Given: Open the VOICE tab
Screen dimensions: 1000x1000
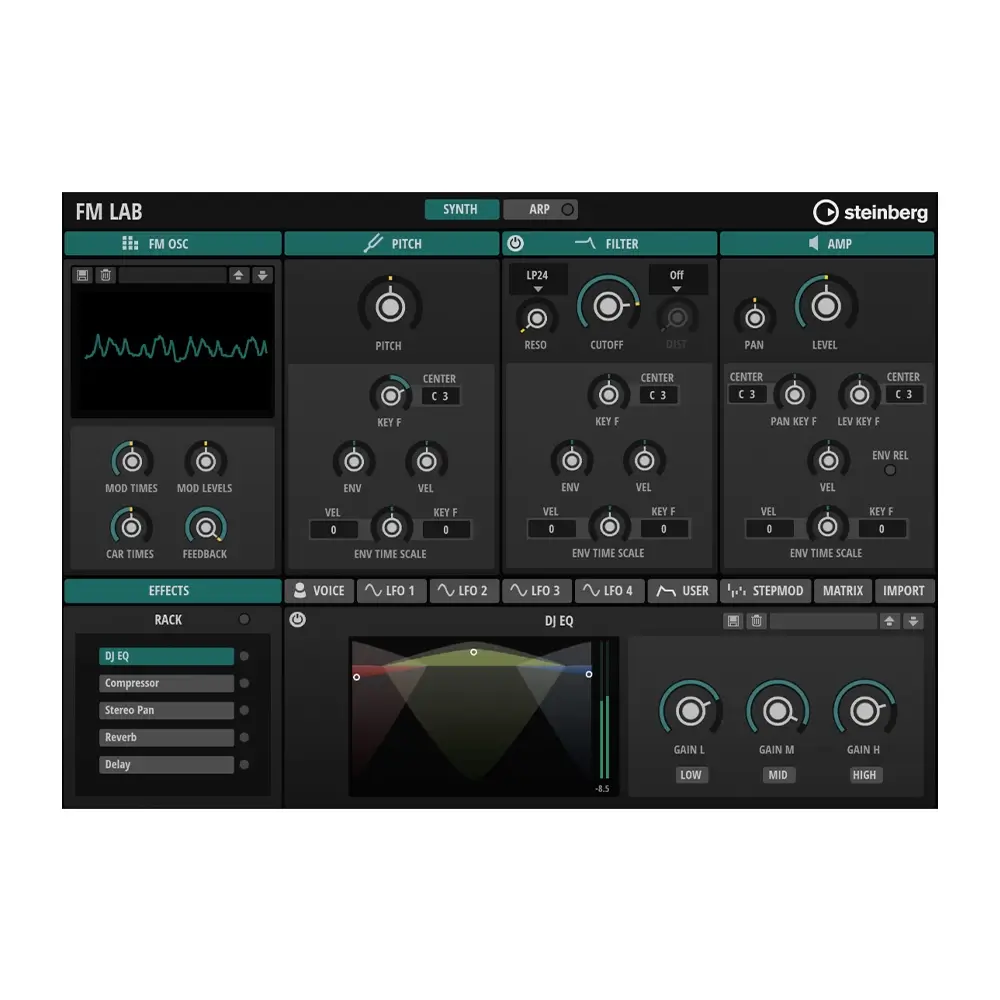Looking at the screenshot, I should (x=318, y=591).
